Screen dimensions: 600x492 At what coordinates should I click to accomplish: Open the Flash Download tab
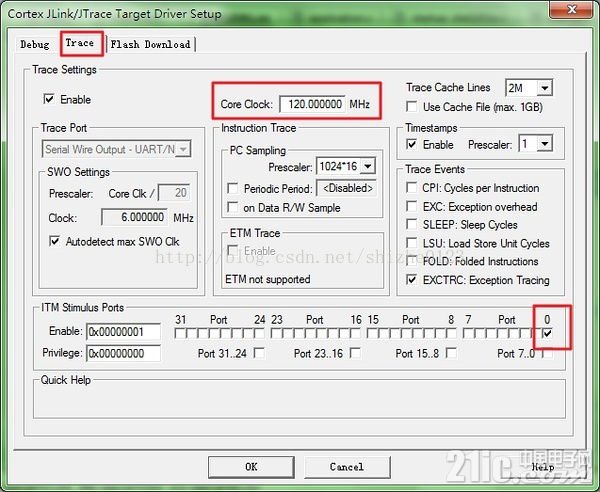point(151,44)
